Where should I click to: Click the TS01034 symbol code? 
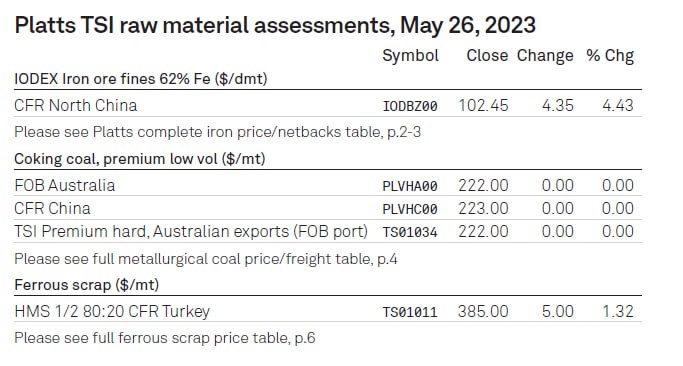pos(410,233)
